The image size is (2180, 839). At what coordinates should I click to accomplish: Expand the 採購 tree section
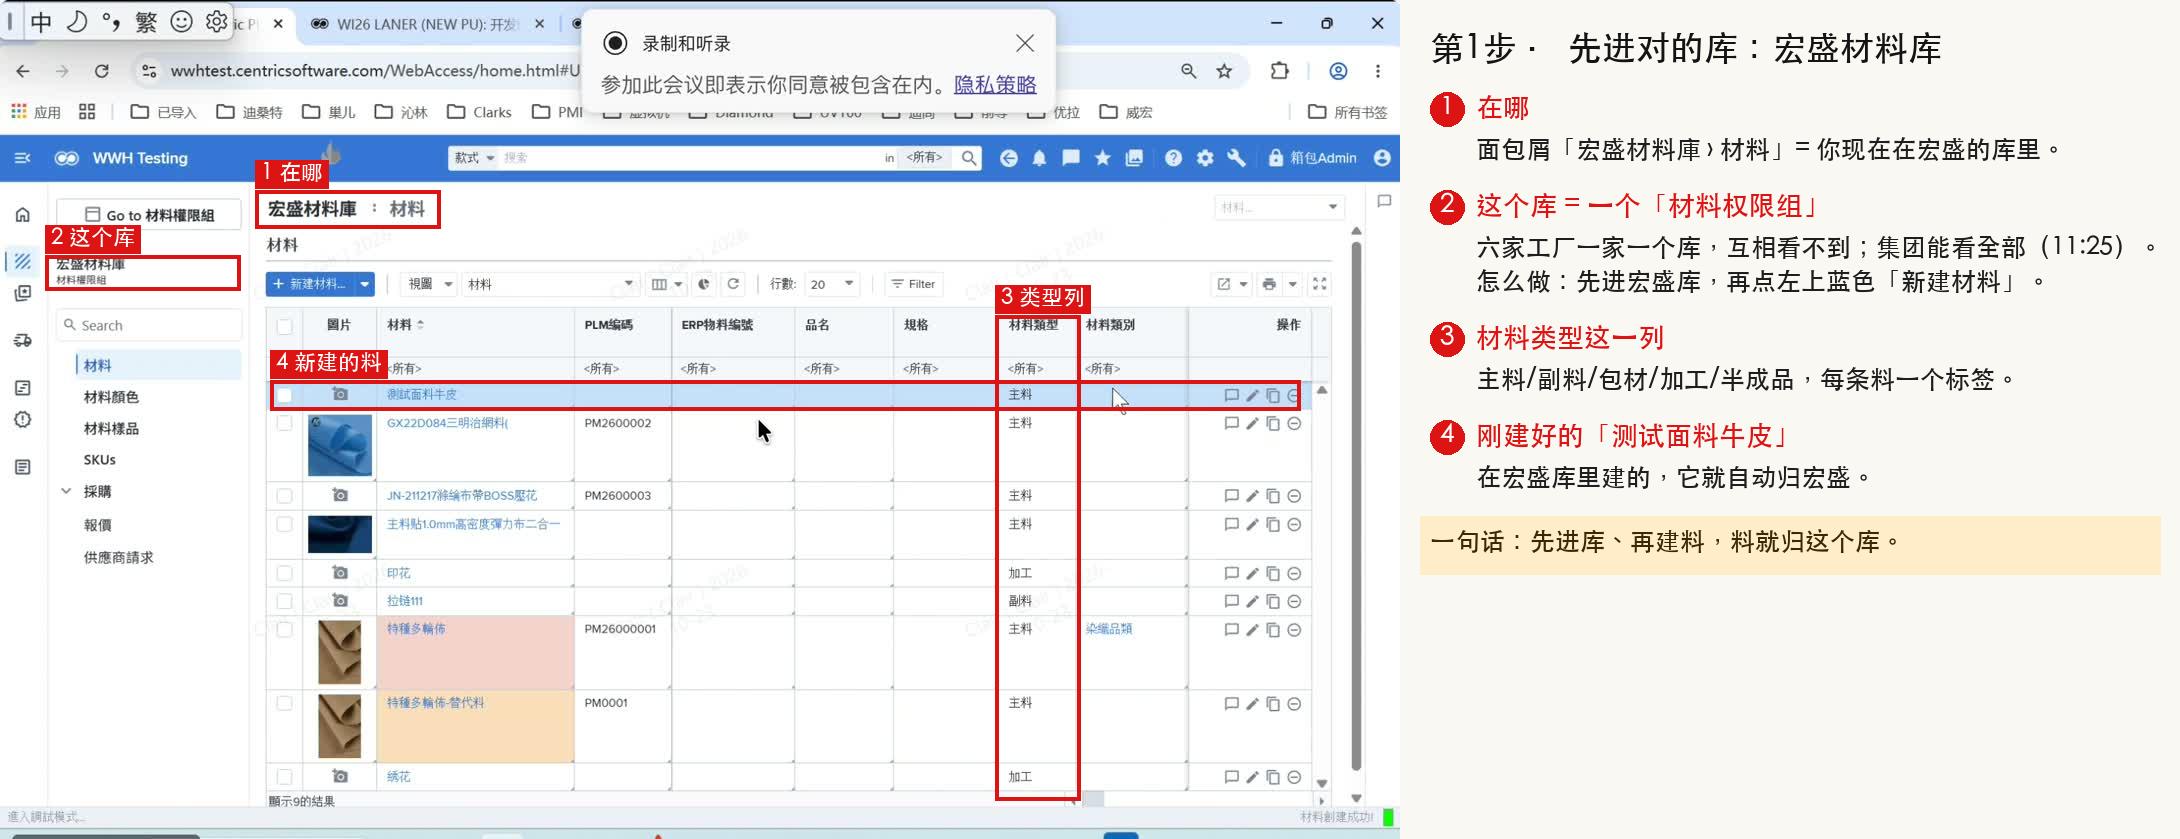[x=66, y=491]
